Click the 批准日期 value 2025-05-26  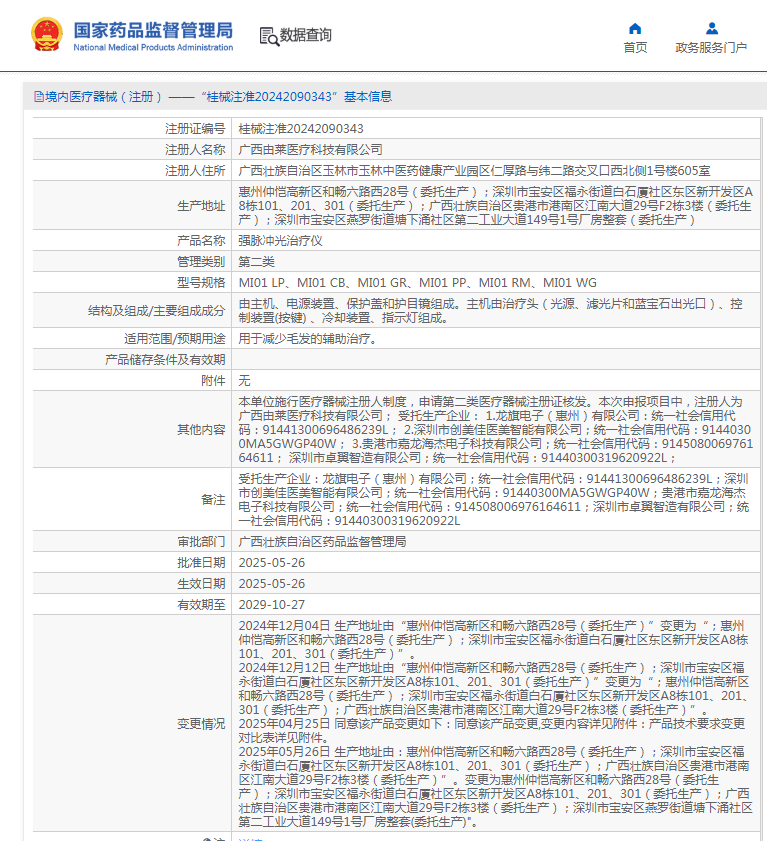271,563
